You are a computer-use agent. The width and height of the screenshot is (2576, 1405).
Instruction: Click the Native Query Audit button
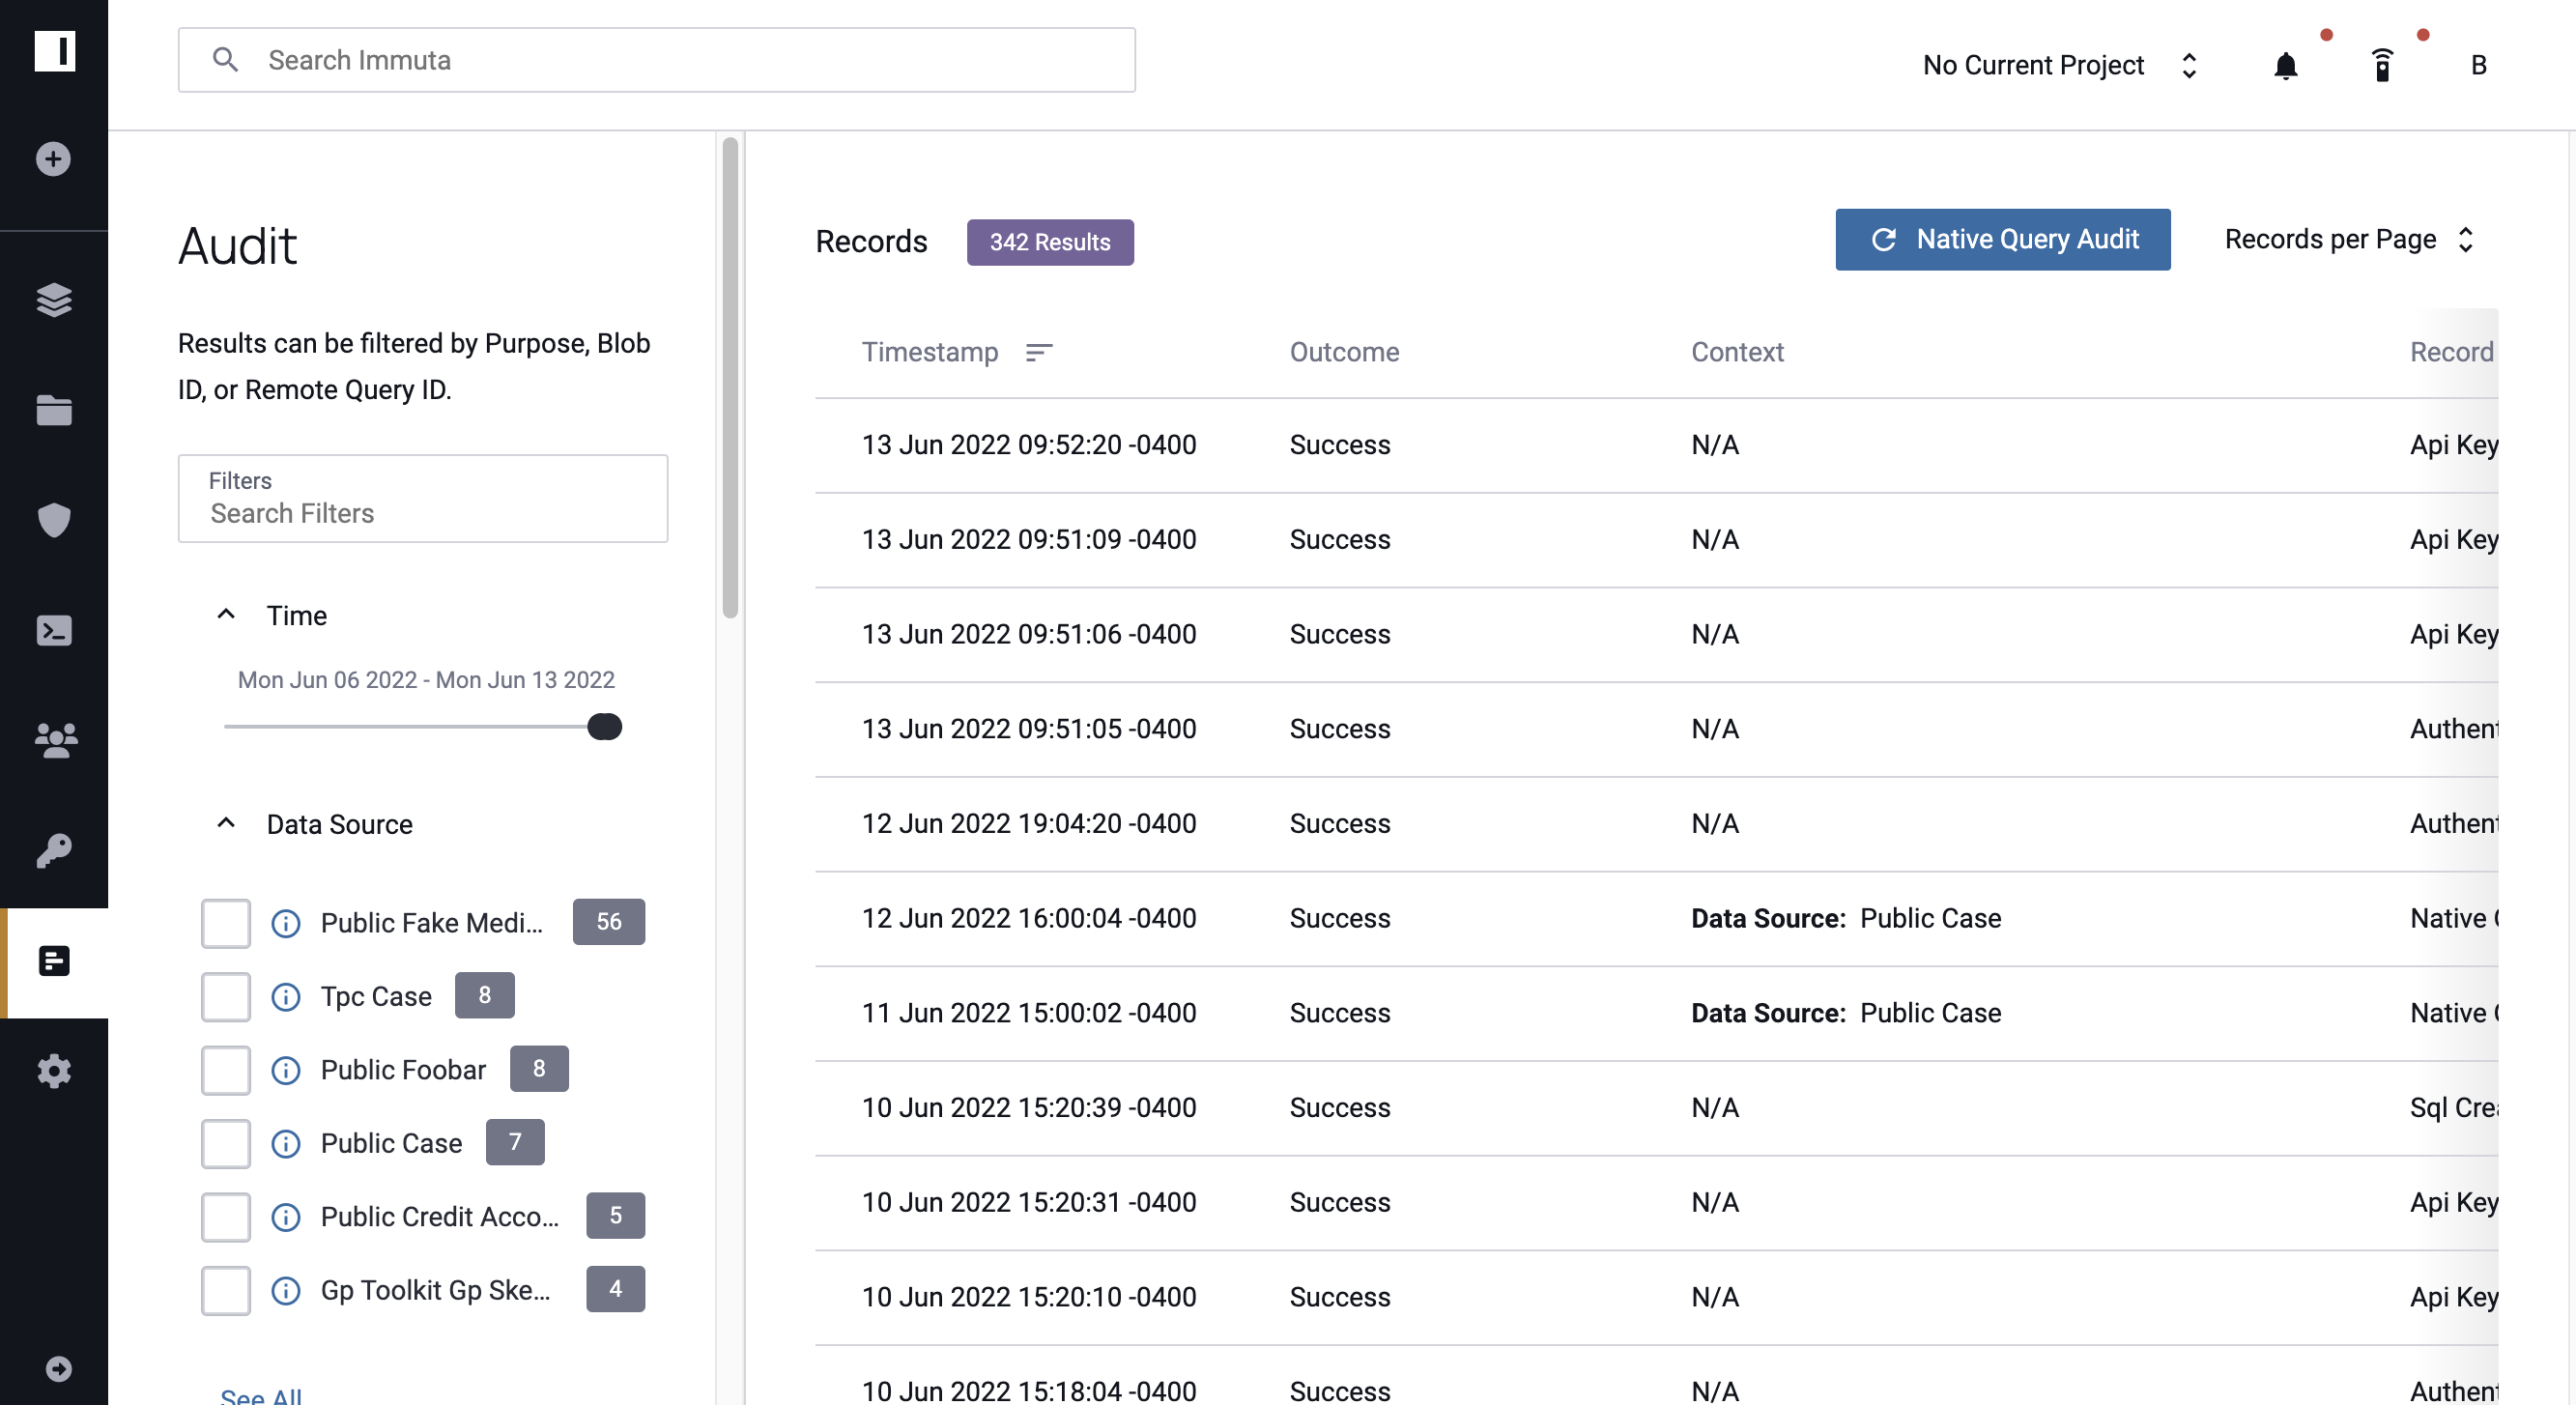[2003, 241]
